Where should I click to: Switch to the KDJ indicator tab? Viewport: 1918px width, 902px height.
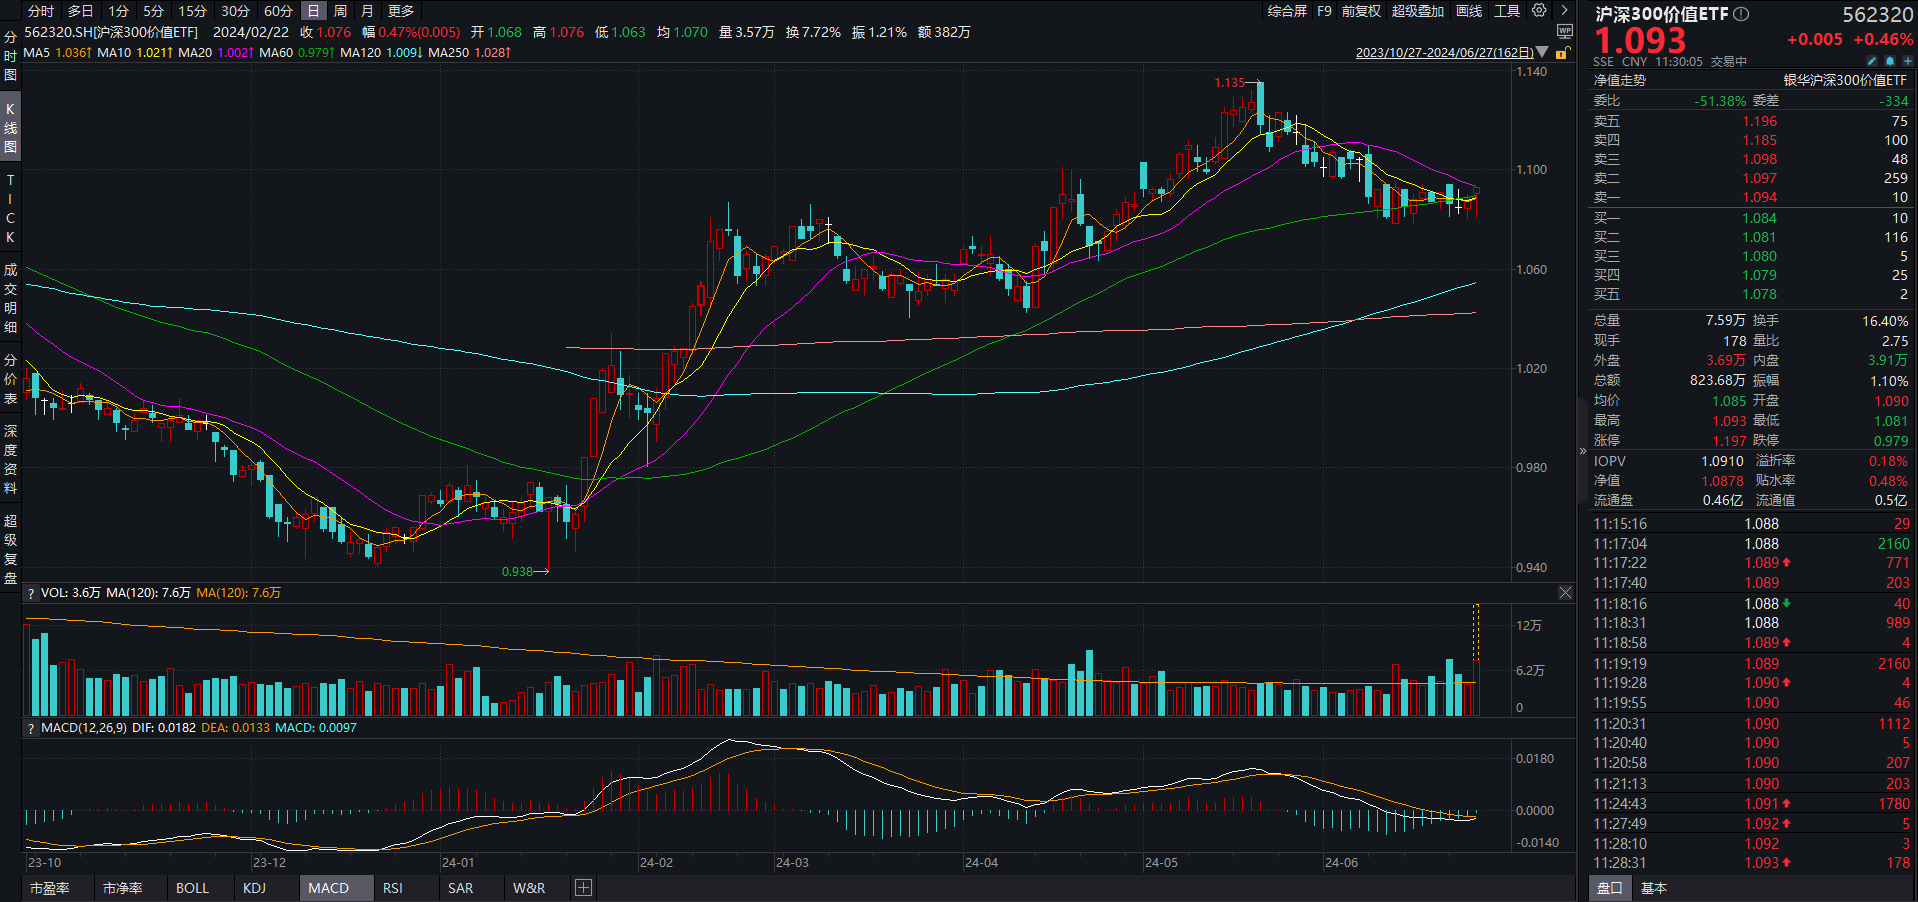254,888
